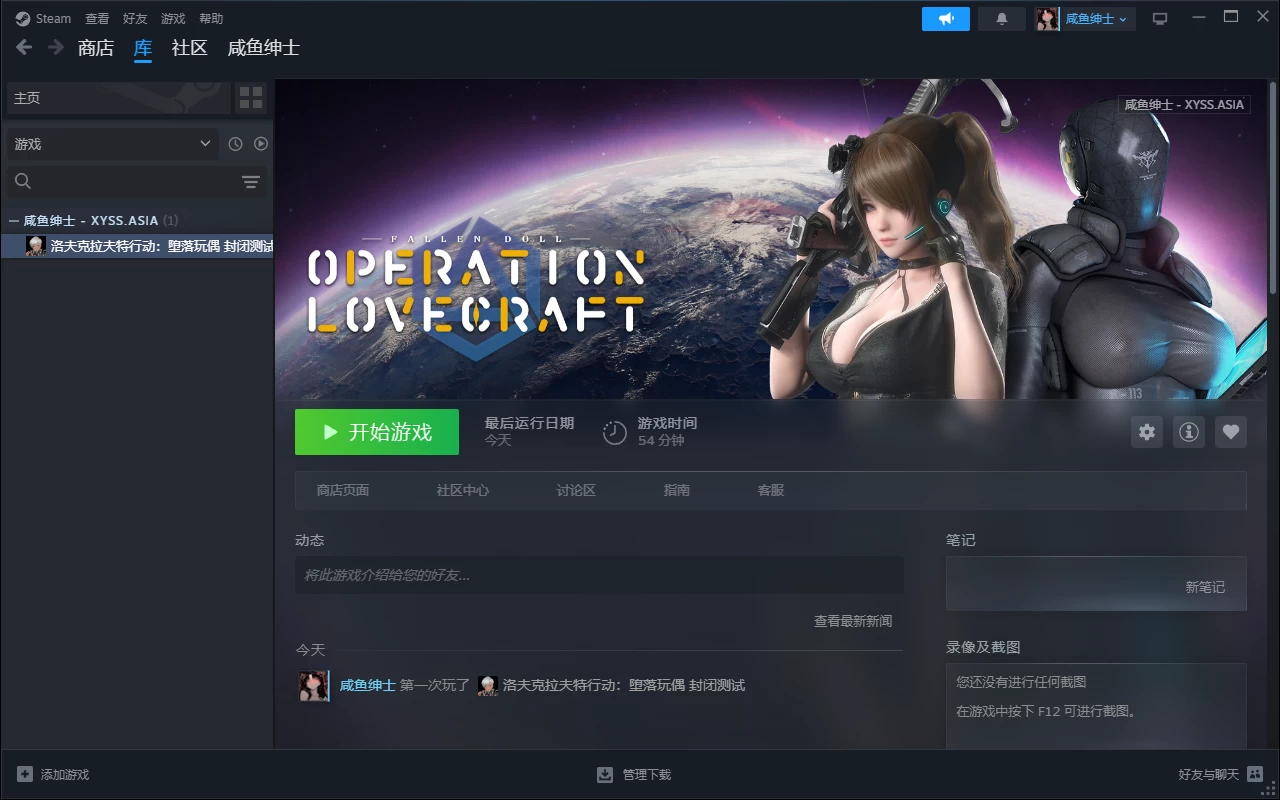The width and height of the screenshot is (1280, 800).
Task: Open the 游戏 collection type dropdown
Action: (111, 143)
